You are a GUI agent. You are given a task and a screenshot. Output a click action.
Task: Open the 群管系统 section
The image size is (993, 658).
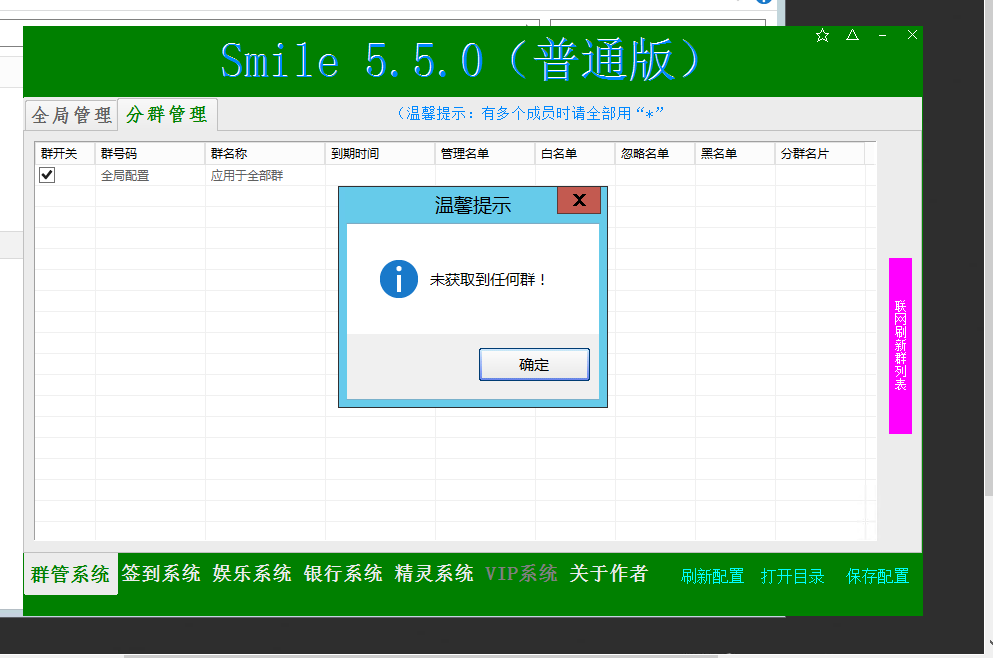[x=70, y=575]
